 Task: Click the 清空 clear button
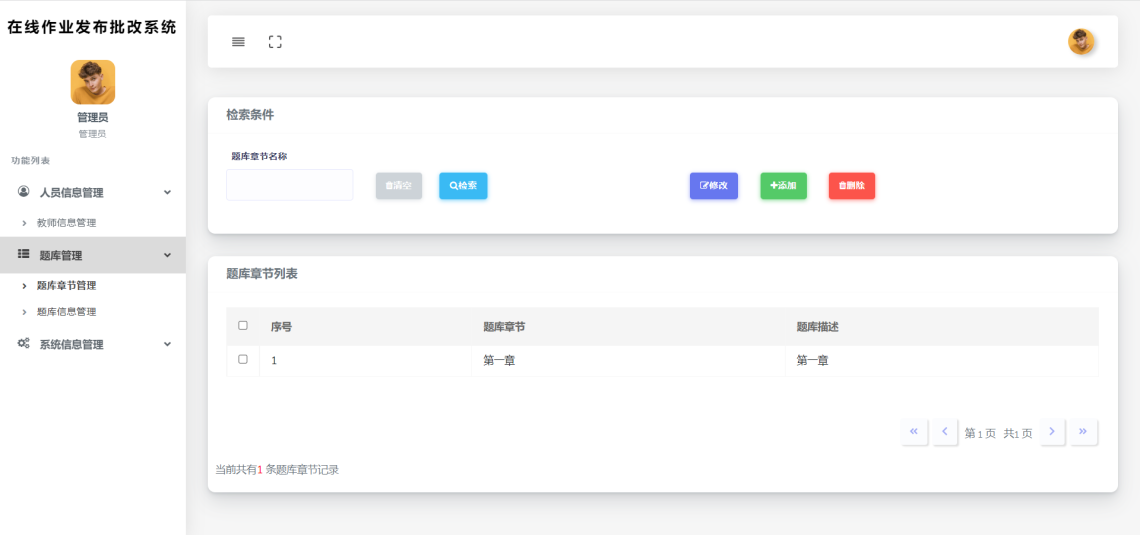point(398,185)
